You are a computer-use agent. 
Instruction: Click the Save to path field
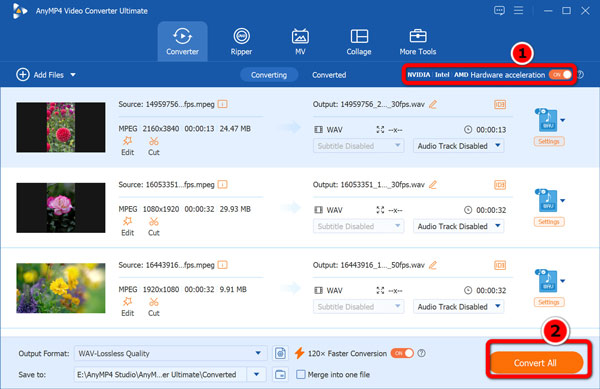160,374
